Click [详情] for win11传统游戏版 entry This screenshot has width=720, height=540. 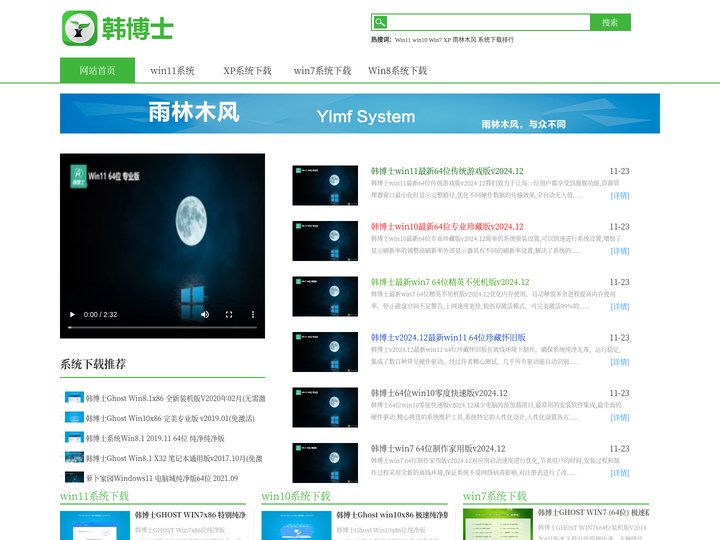620,196
